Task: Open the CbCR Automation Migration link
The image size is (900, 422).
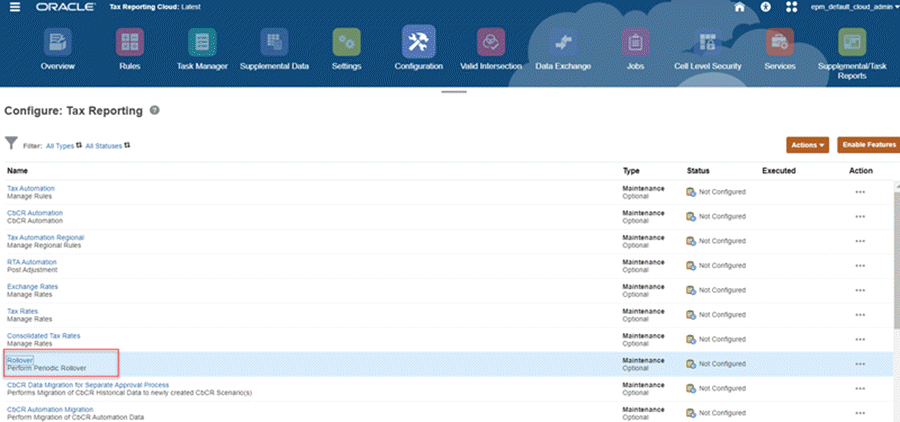Action: (x=50, y=409)
